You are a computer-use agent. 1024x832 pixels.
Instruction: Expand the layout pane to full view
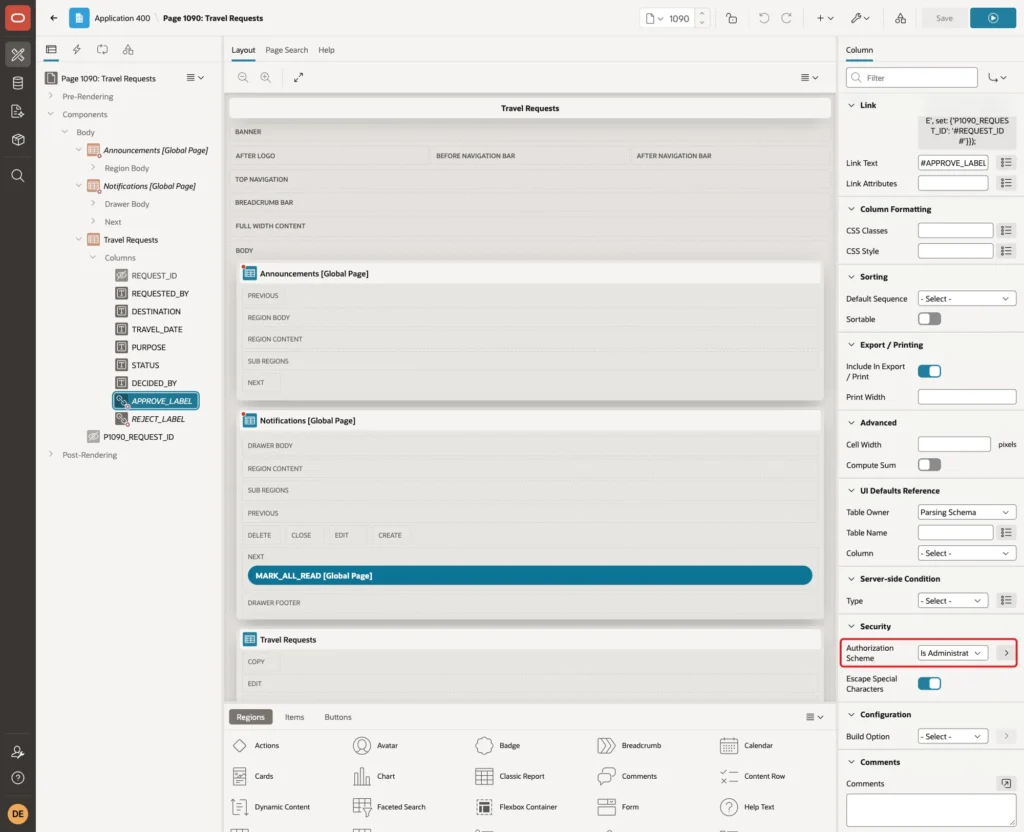coord(298,78)
